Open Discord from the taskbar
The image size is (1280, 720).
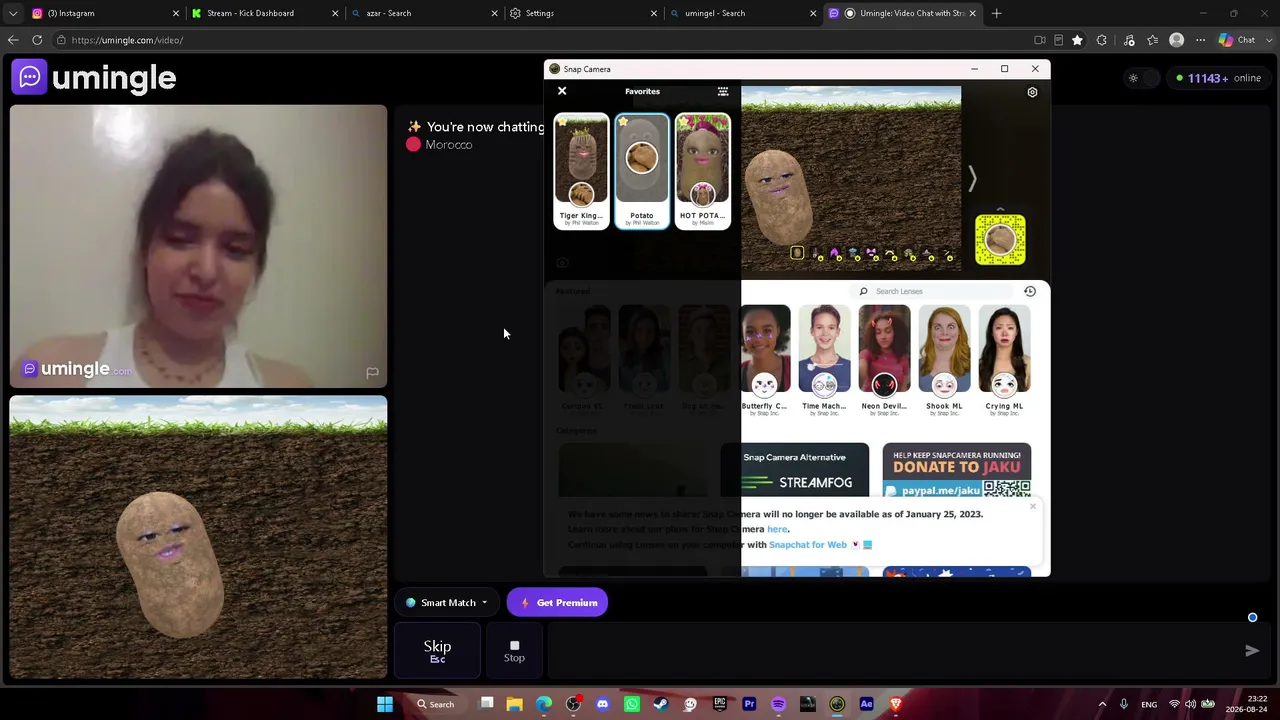[602, 704]
